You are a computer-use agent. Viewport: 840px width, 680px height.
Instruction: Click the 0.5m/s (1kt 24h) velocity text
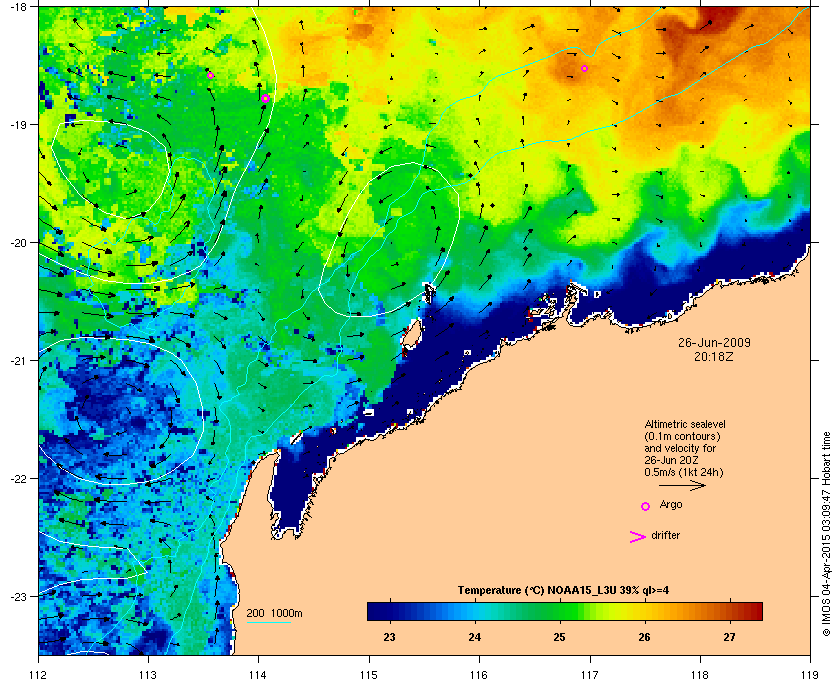point(684,473)
